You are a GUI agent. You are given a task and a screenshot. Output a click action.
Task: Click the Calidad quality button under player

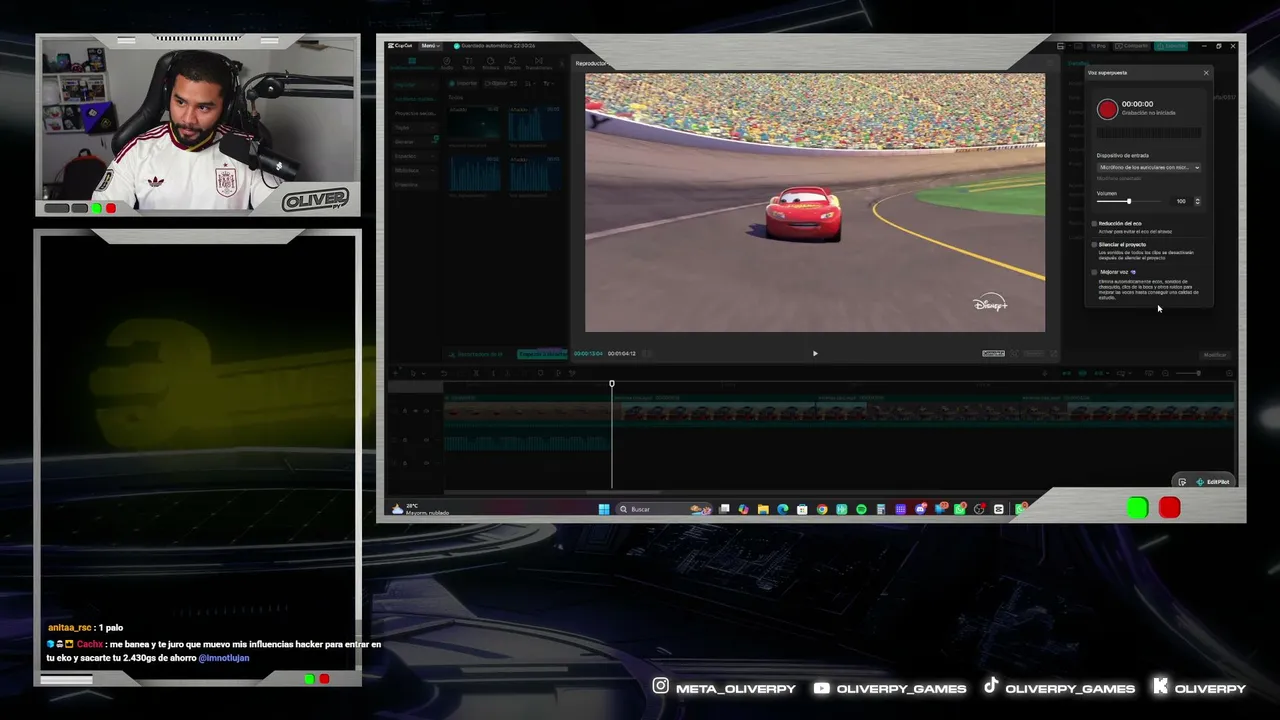click(x=993, y=353)
